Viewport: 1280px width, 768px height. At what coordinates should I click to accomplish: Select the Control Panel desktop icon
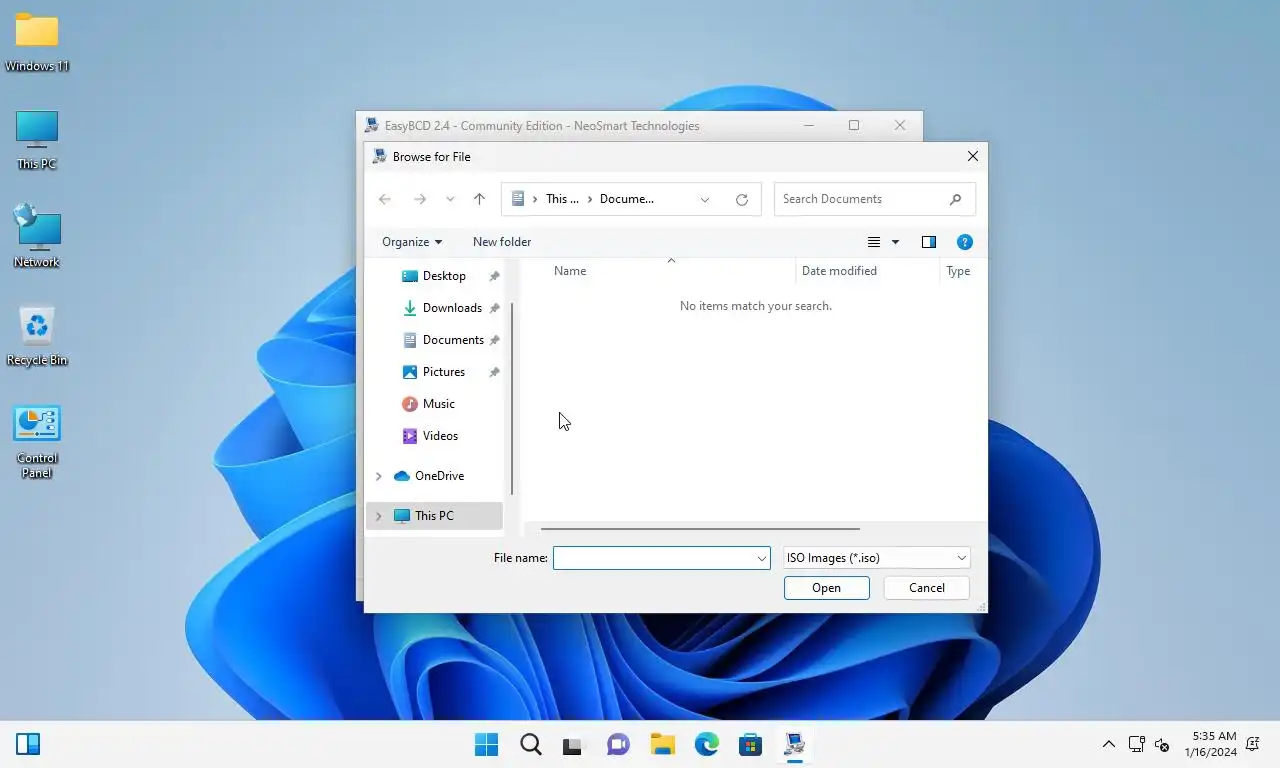click(x=37, y=442)
